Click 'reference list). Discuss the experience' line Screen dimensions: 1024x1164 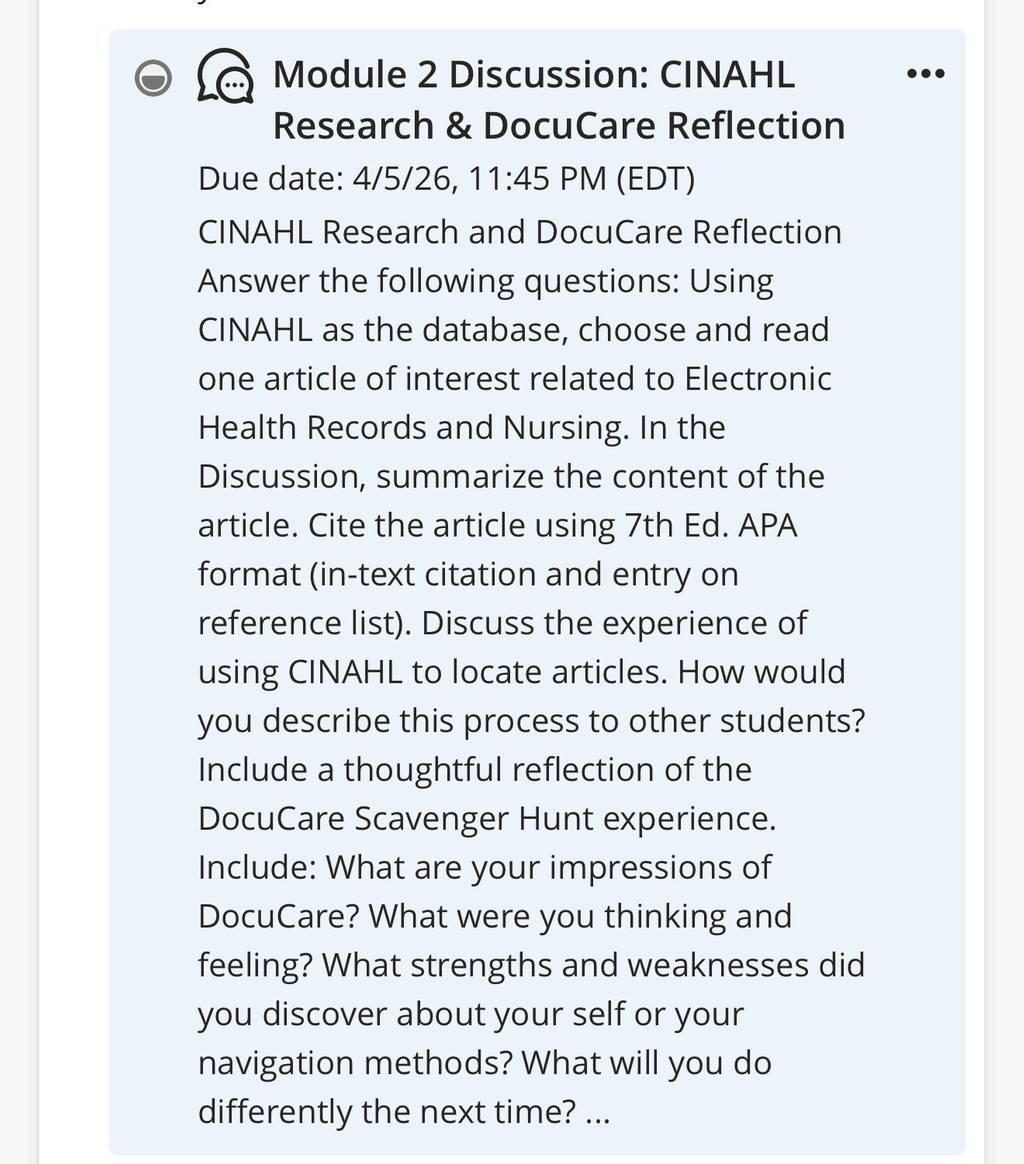click(x=502, y=624)
